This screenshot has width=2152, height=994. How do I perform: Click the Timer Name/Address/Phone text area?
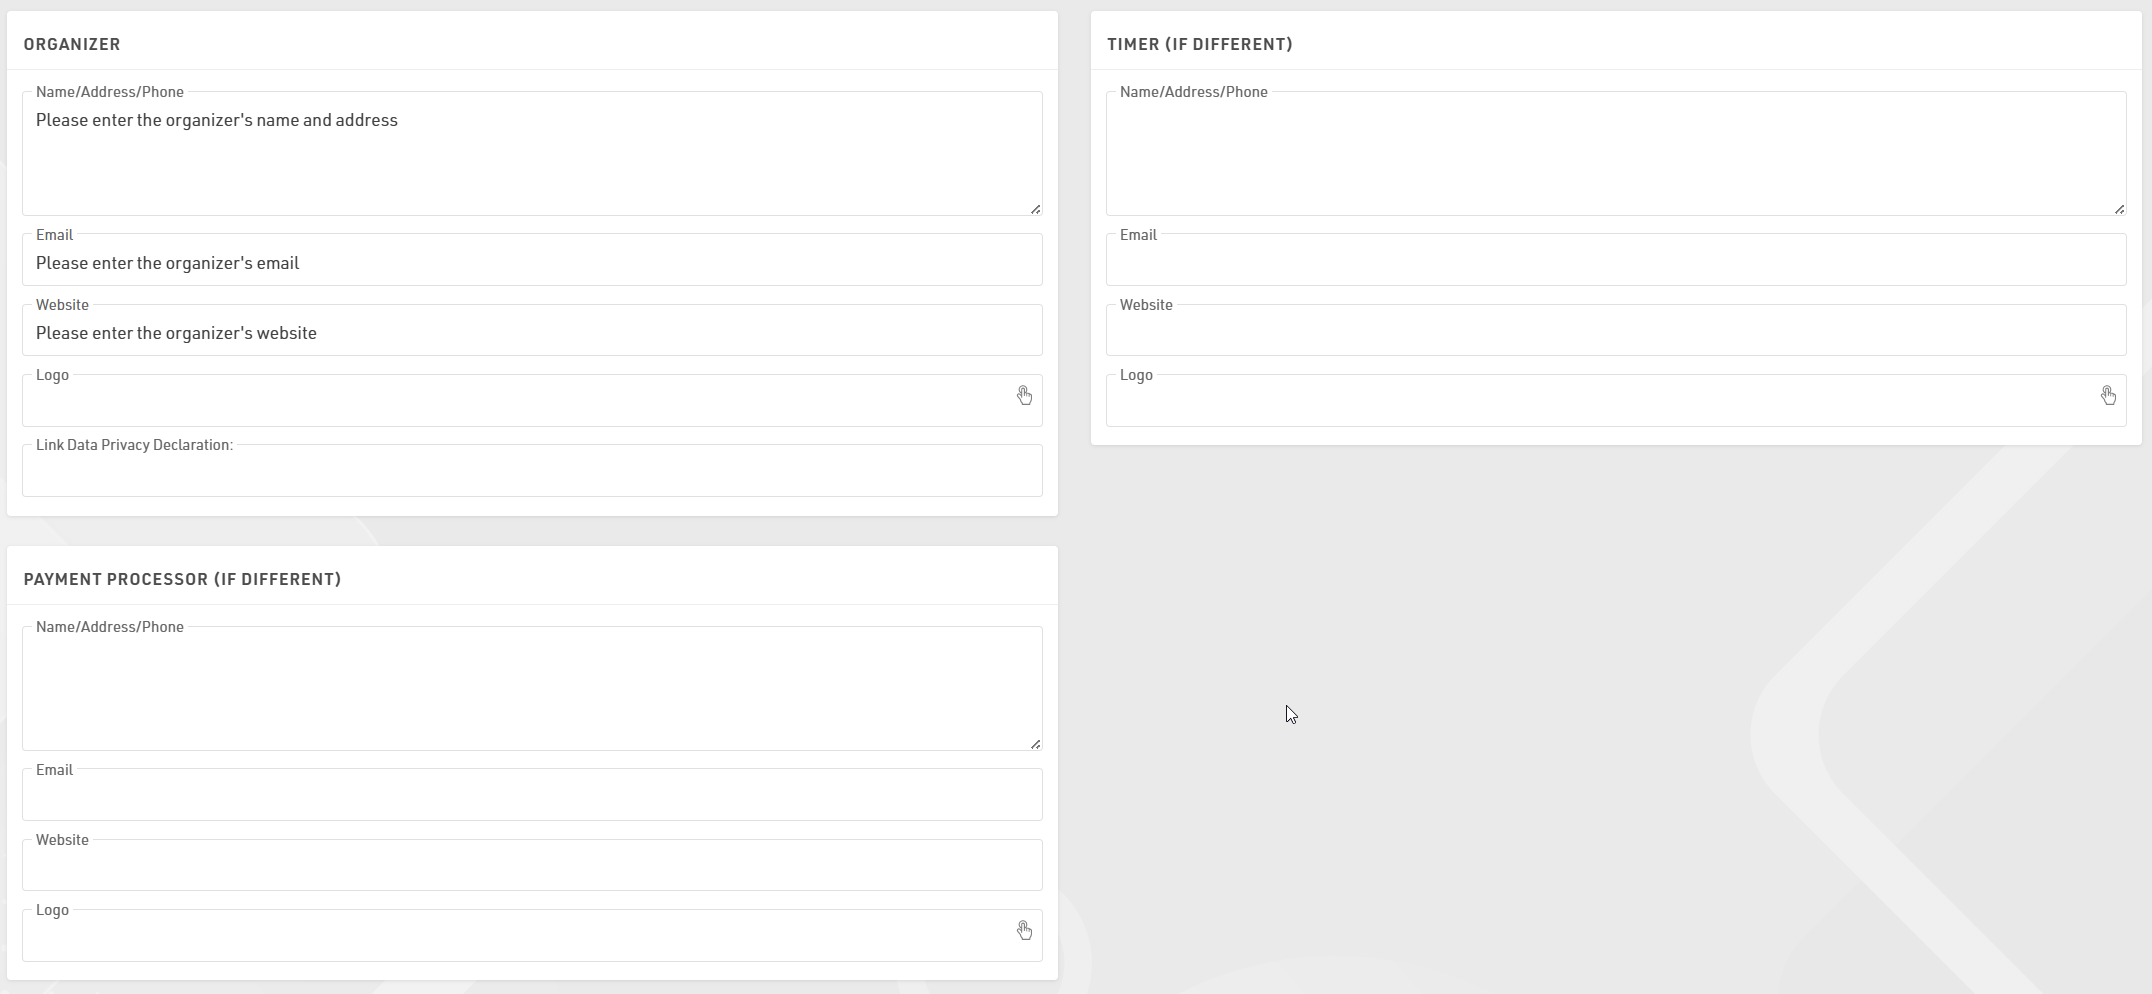click(x=1614, y=155)
